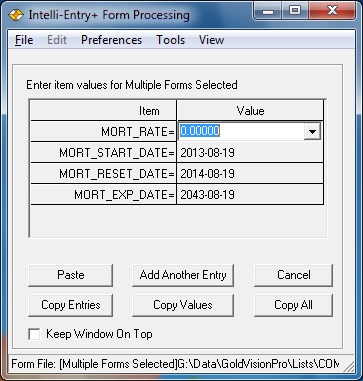Click the Form File path in status bar
This screenshot has width=363, height=381.
(x=175, y=363)
